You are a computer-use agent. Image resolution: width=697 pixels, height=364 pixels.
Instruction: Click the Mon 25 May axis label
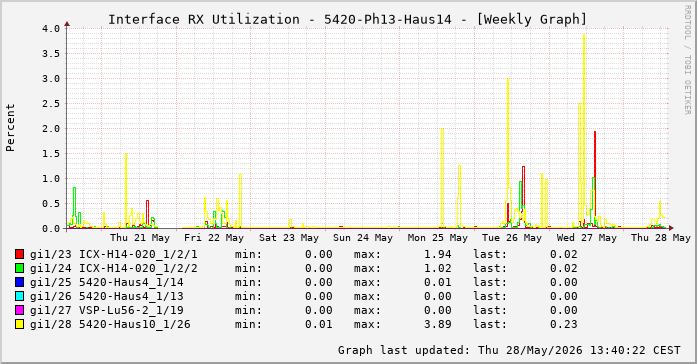tap(438, 238)
